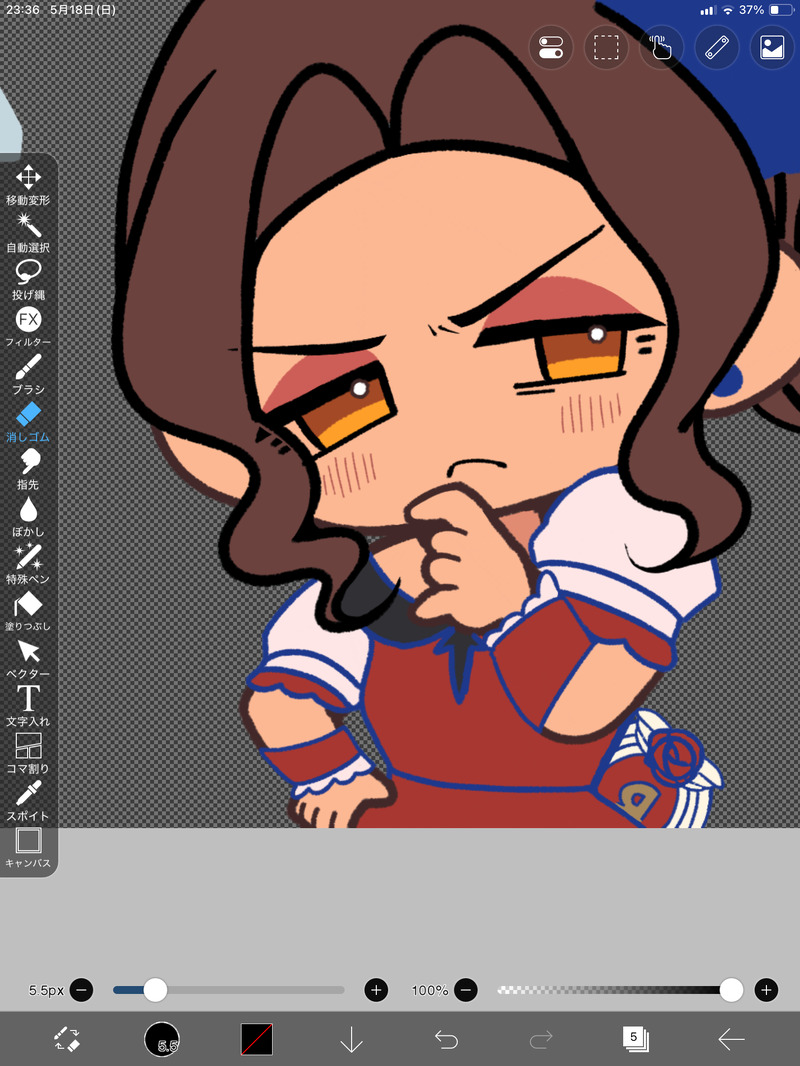Open the layers panel showing 5
Viewport: 800px width, 1066px height.
pos(636,1039)
